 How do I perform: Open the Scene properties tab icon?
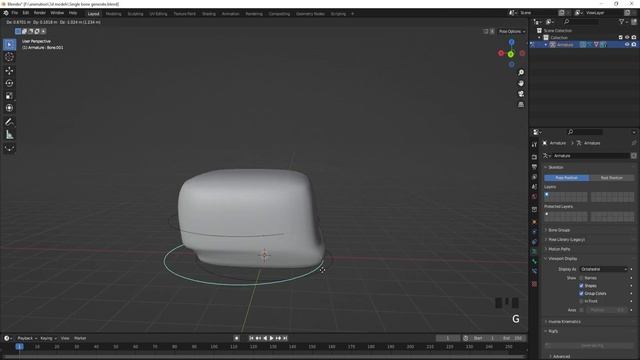click(x=534, y=187)
